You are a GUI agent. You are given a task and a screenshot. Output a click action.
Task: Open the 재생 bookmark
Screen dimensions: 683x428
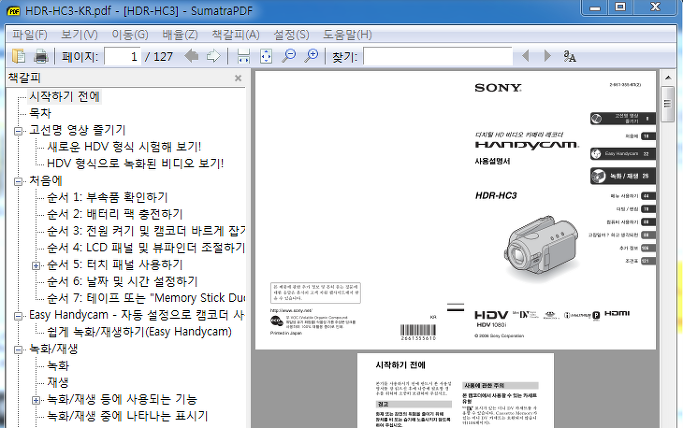[58, 383]
